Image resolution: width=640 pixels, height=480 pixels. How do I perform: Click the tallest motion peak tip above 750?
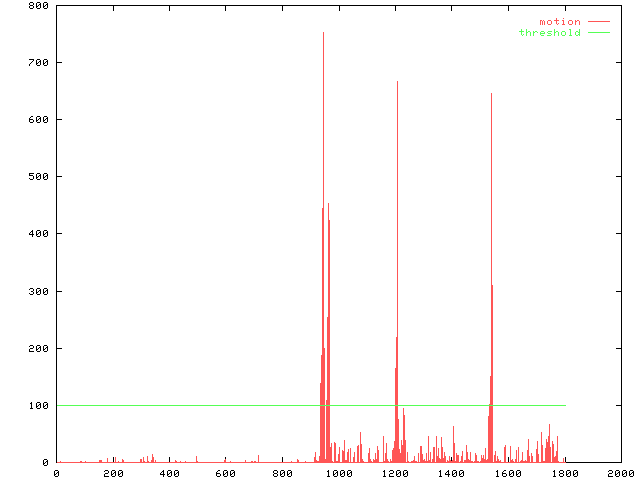pos(323,34)
